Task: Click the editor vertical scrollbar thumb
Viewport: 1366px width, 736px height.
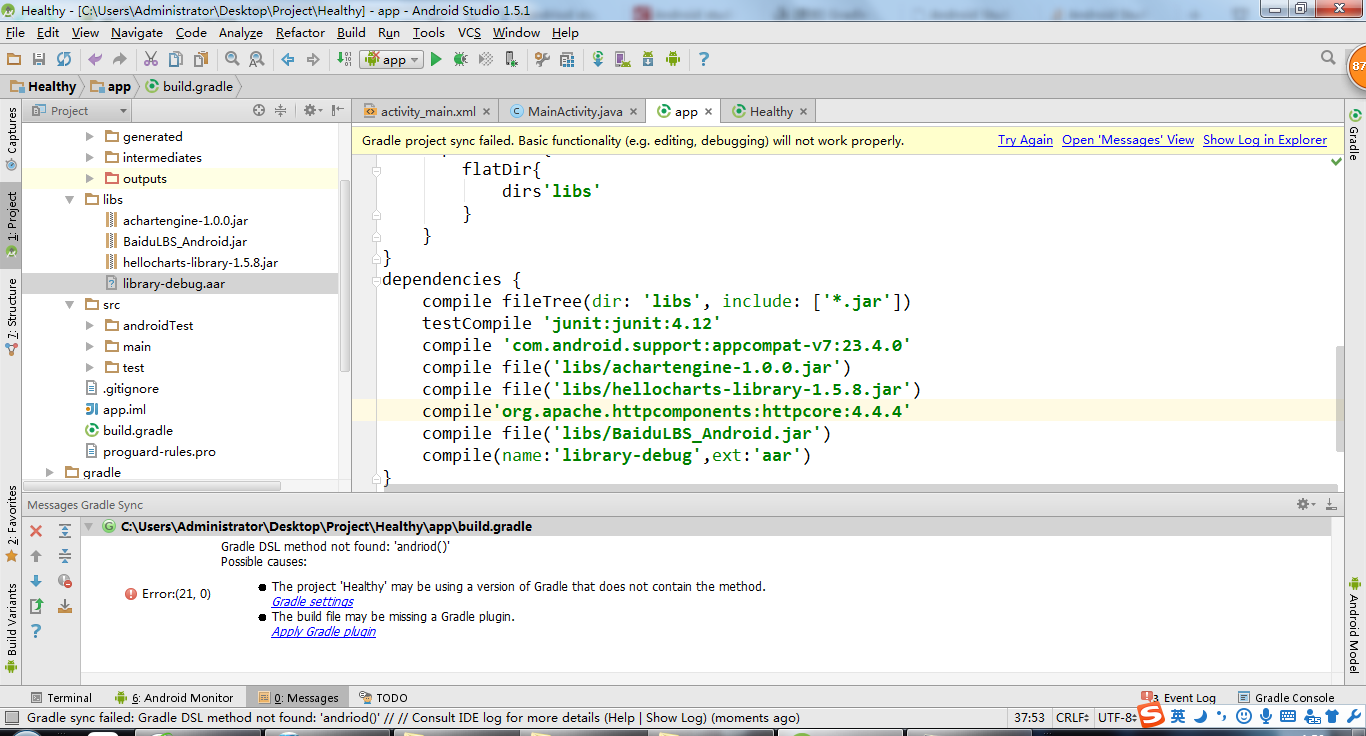Action: point(1340,399)
